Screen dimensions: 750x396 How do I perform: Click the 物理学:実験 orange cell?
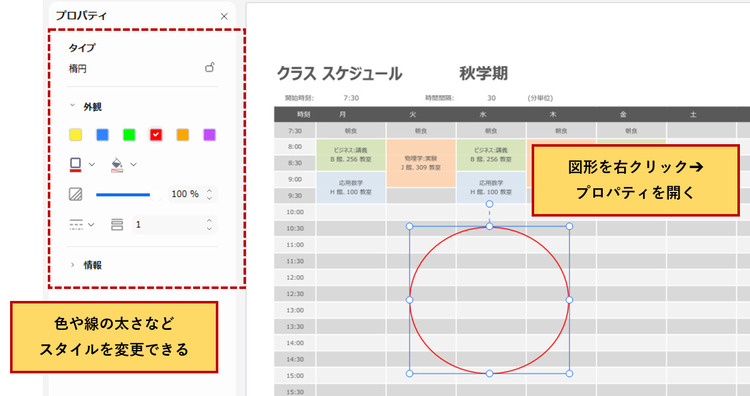pyautogui.click(x=421, y=163)
